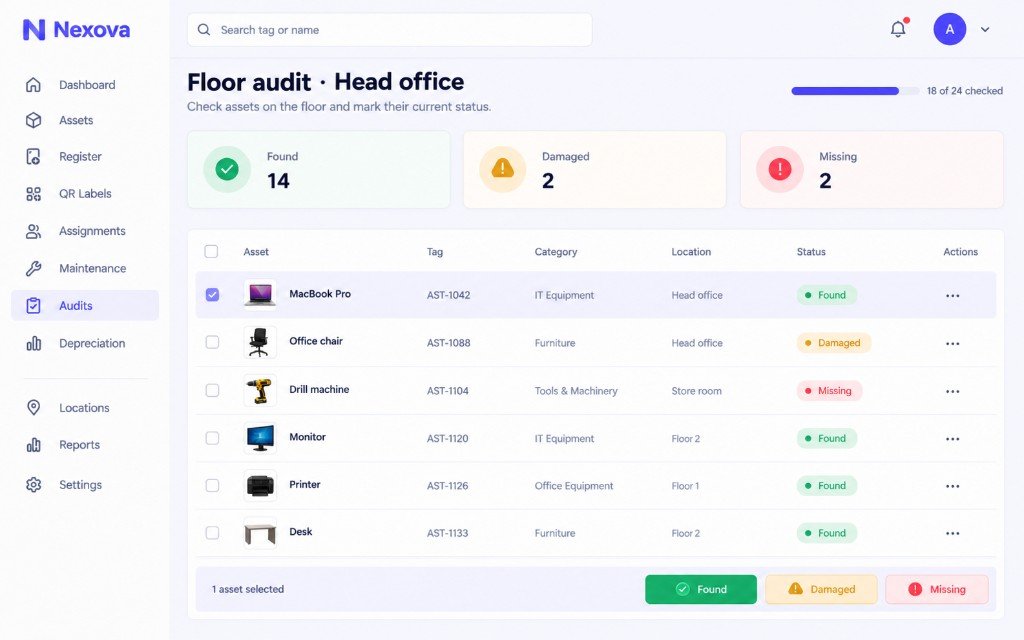Click the Tools & Machinery category cell
The image size is (1024, 640).
pyautogui.click(x=576, y=391)
